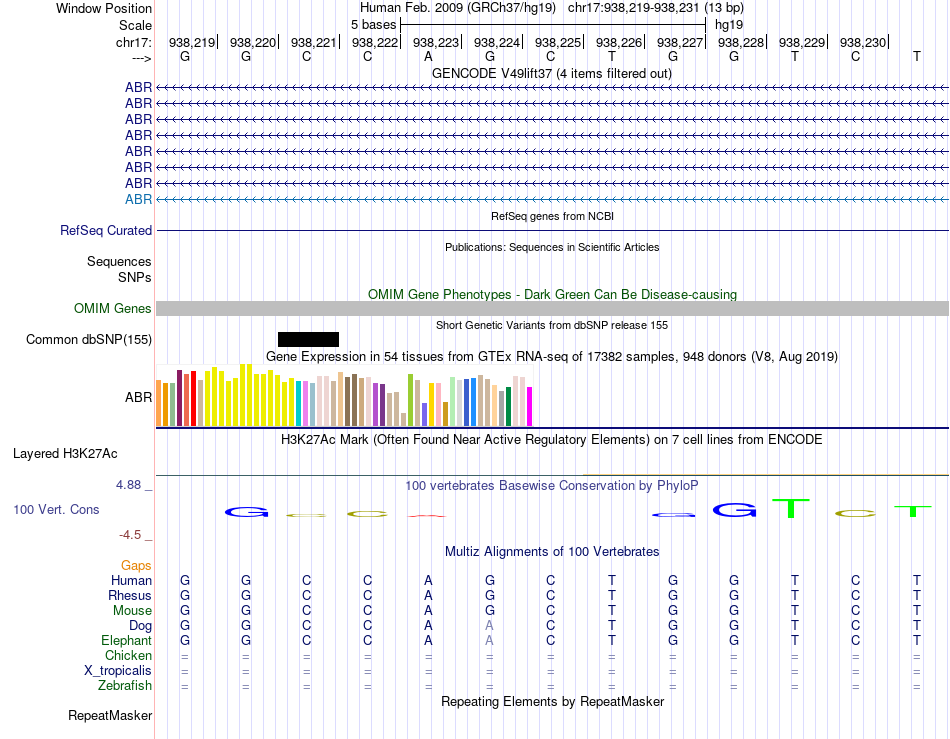Click the RefSeq Curated track label
The width and height of the screenshot is (950, 739).
pos(105,230)
